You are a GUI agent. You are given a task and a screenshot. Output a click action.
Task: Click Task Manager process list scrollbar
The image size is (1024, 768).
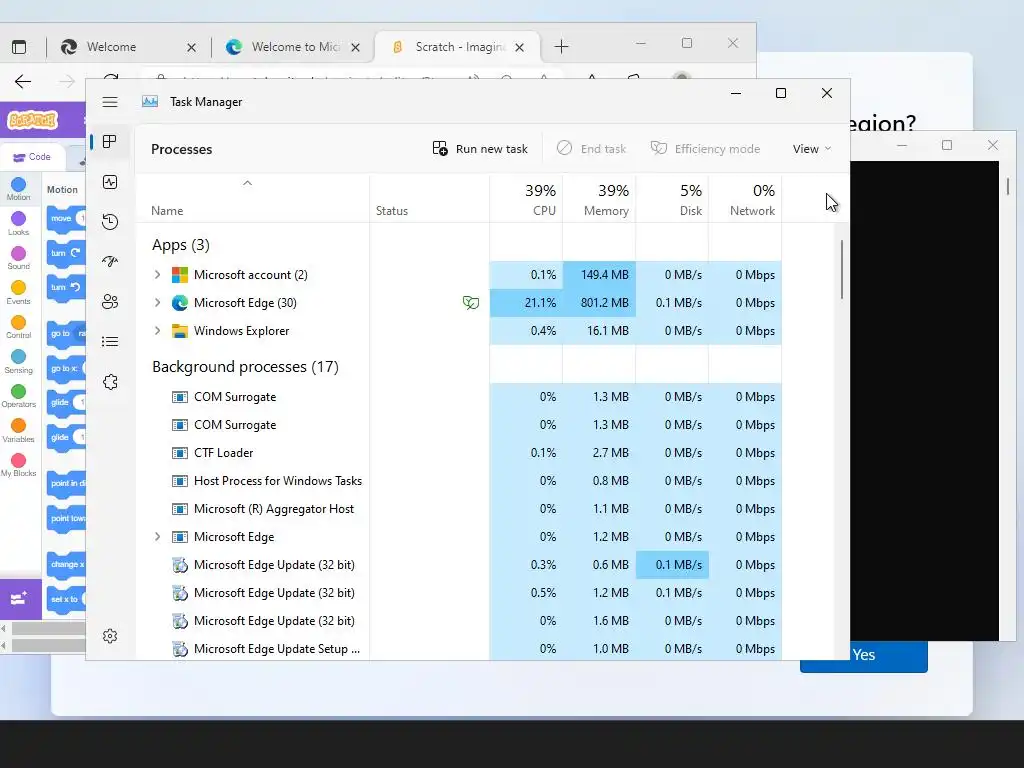[842, 270]
